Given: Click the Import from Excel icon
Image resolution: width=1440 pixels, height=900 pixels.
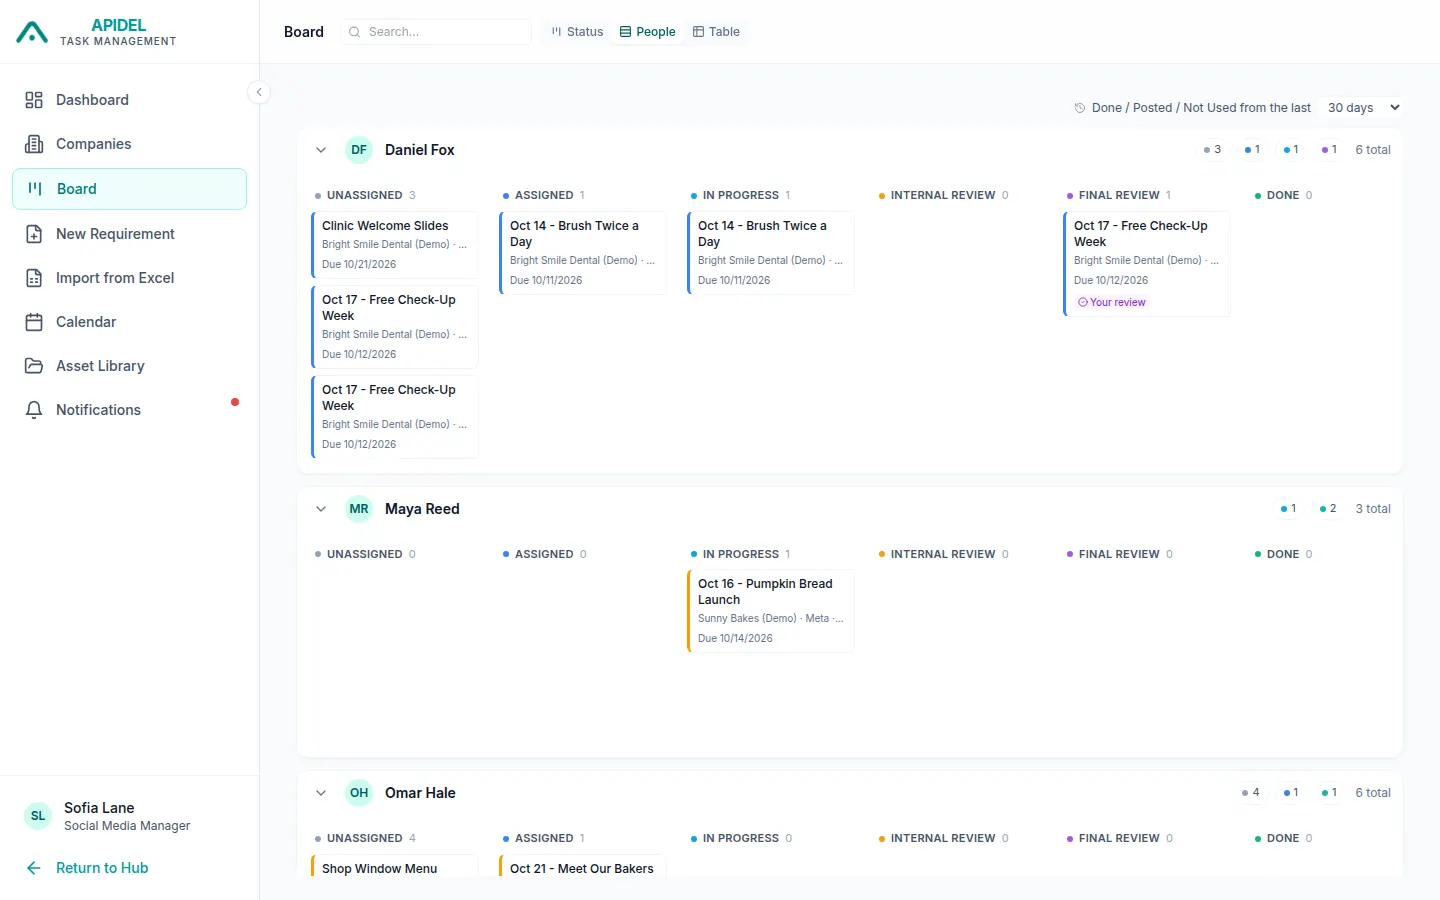Looking at the screenshot, I should [x=34, y=278].
